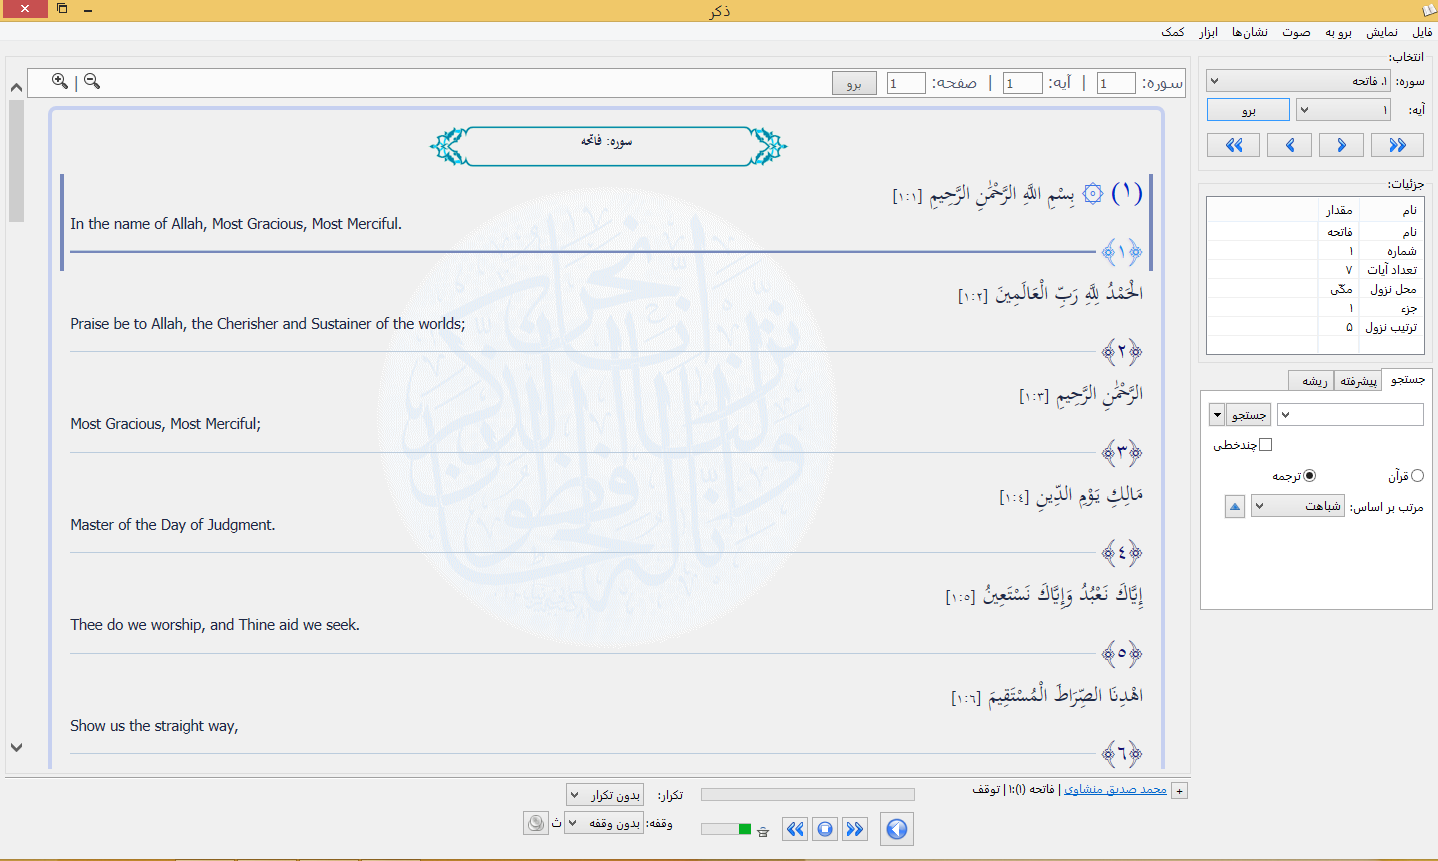Enable the چندخطی checkbox
Image resolution: width=1438 pixels, height=861 pixels.
(1266, 445)
